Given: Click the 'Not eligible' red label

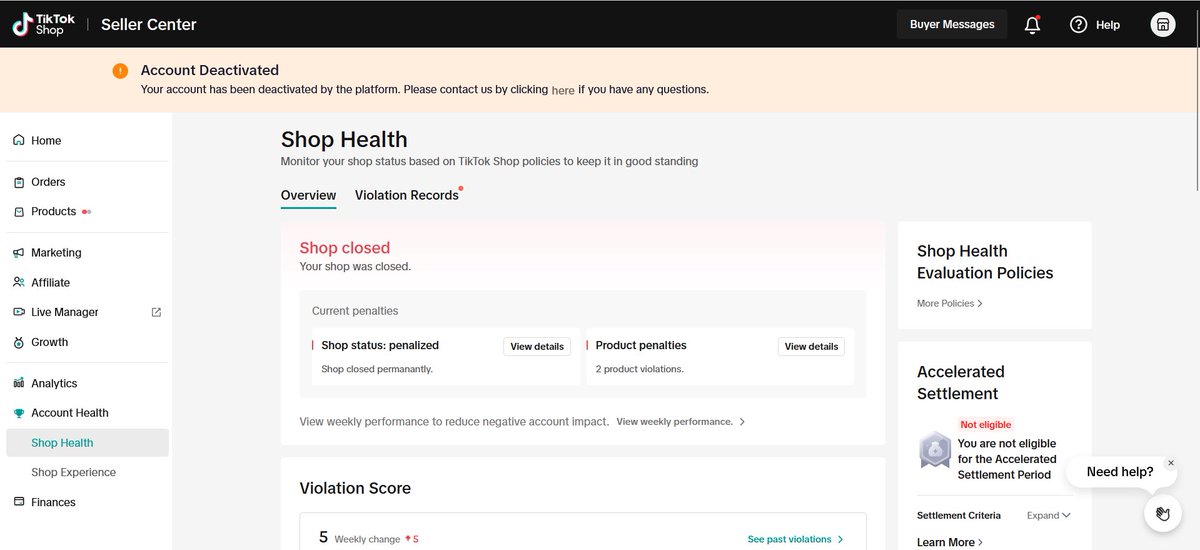Looking at the screenshot, I should point(986,425).
